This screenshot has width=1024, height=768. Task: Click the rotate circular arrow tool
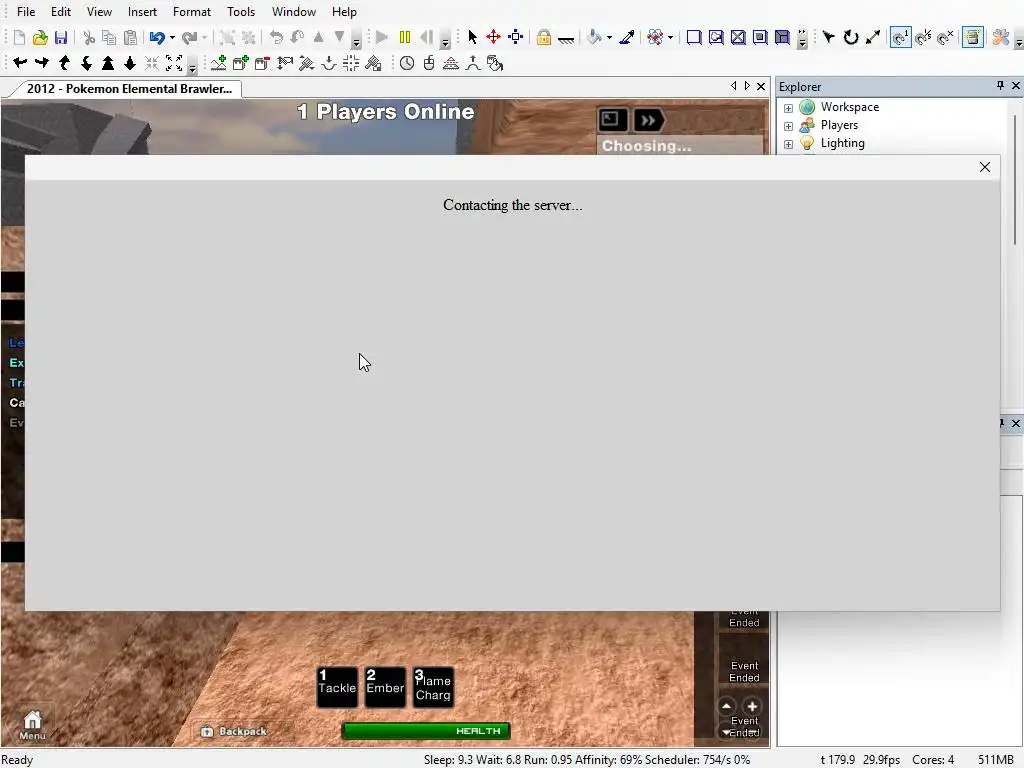coord(851,37)
